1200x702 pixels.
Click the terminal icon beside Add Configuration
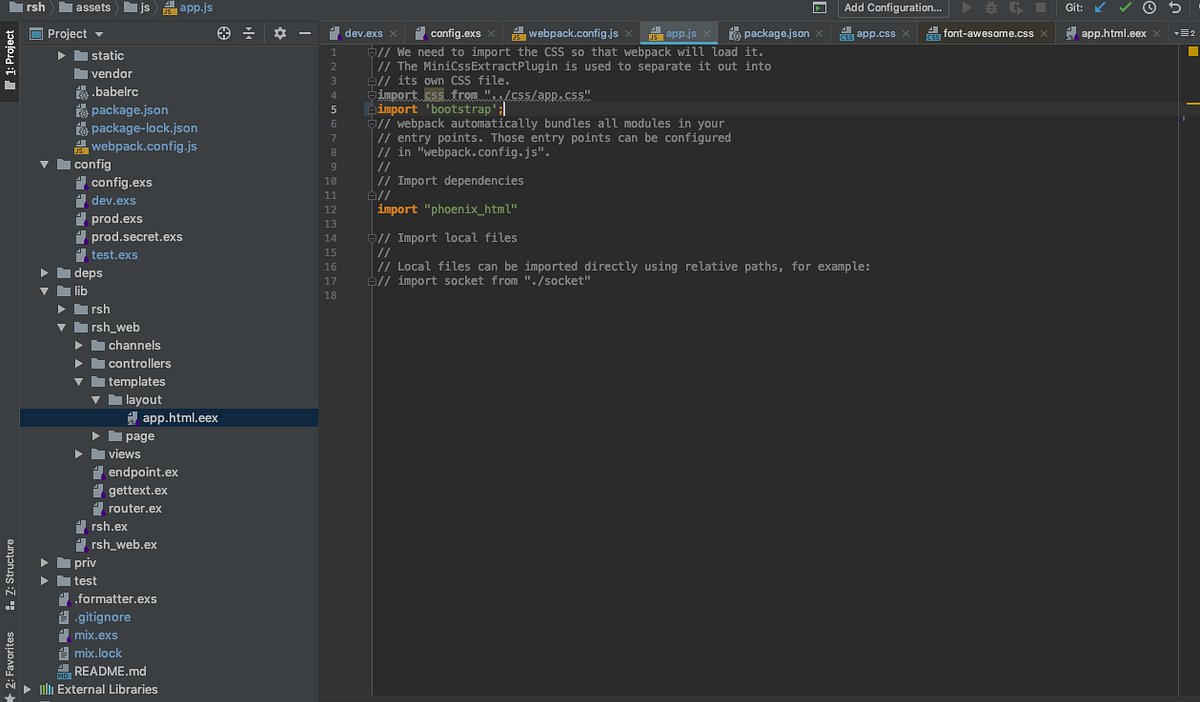[820, 8]
